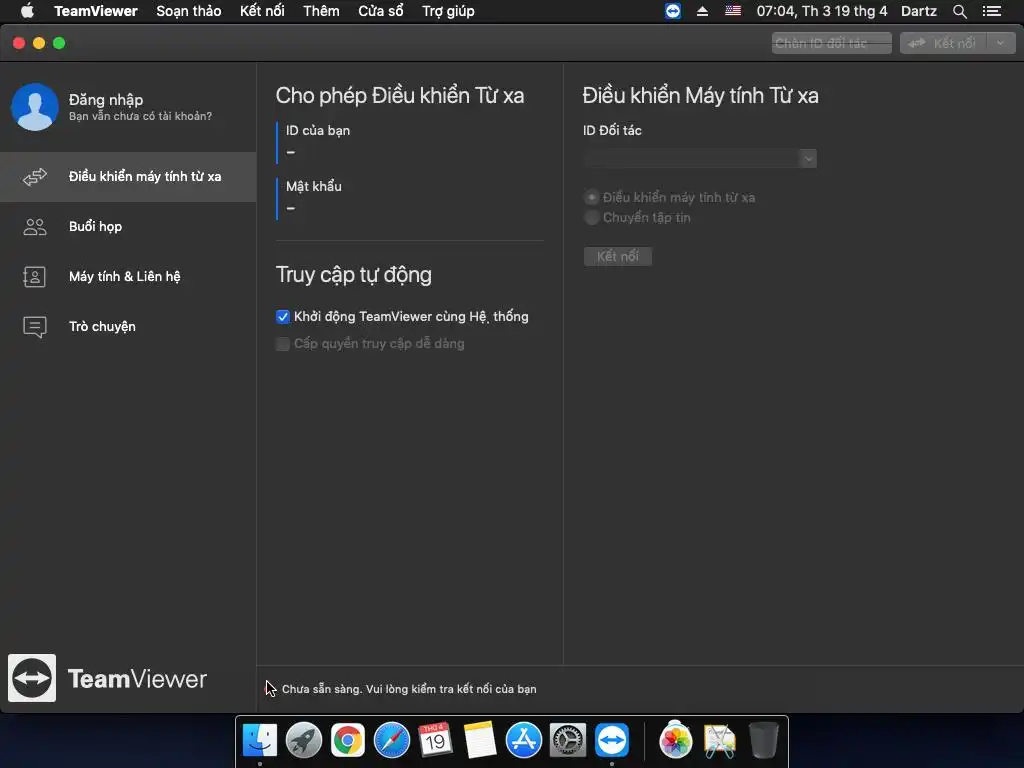Open Trash in the Dock
This screenshot has height=768, width=1024.
pos(763,740)
